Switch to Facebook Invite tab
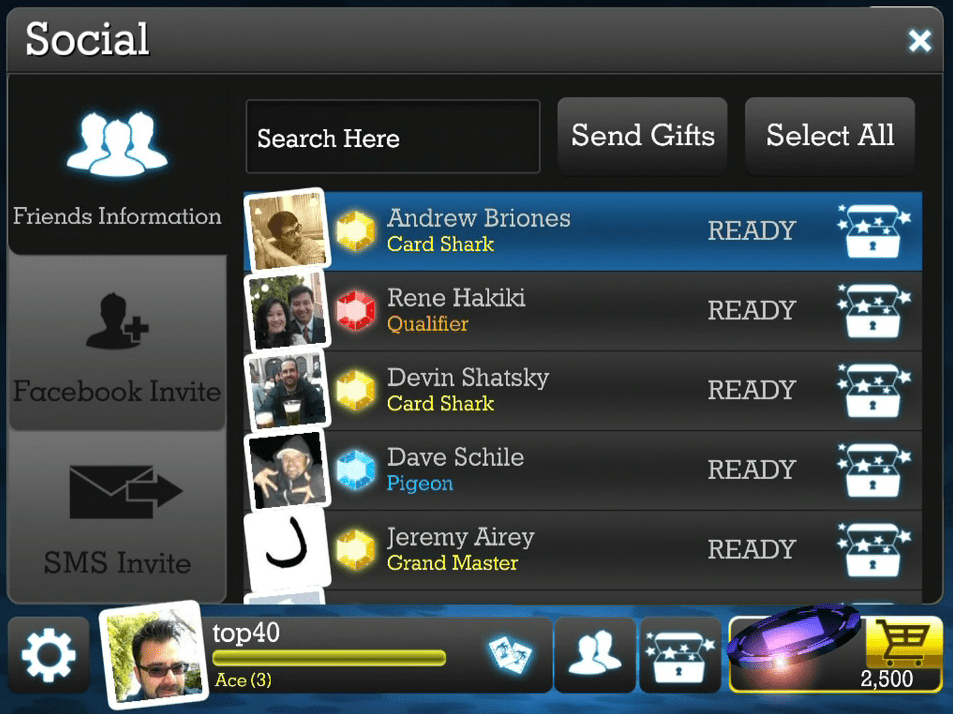Screen dimensions: 953x714 117,343
